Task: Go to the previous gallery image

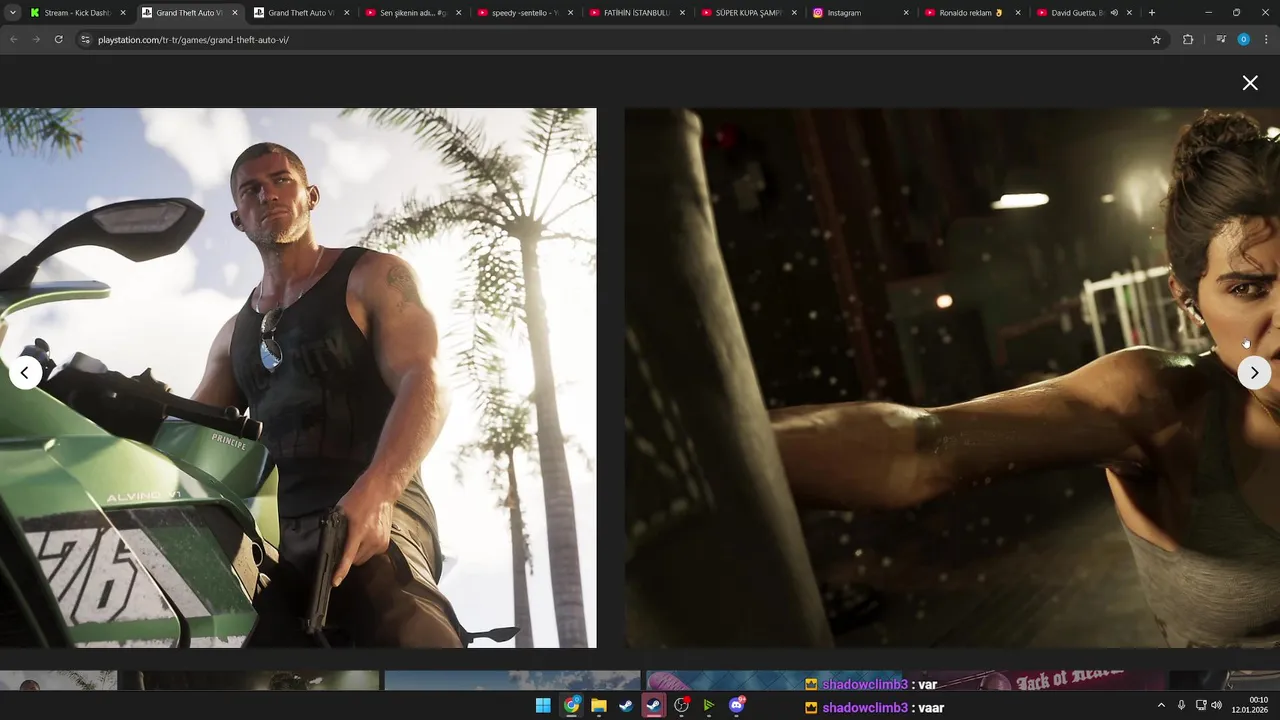Action: (25, 373)
